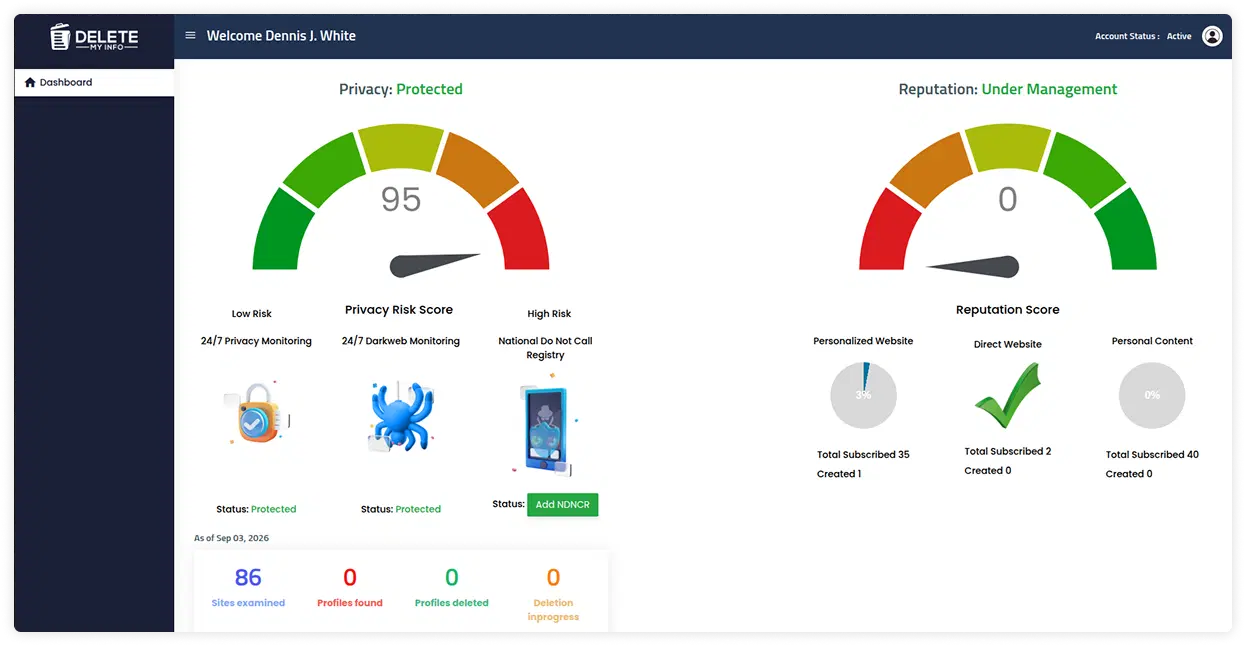1246x646 pixels.
Task: Click the phone Do Not Call Registry icon
Action: 546,426
